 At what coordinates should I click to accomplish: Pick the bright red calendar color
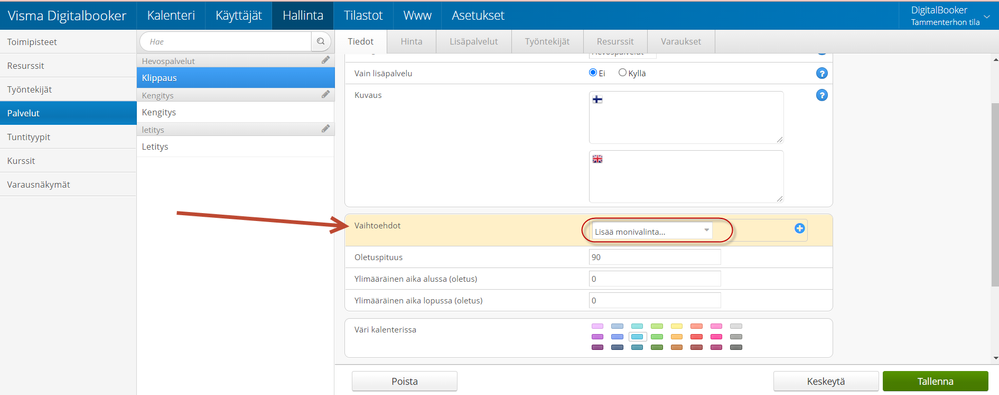pyautogui.click(x=696, y=336)
